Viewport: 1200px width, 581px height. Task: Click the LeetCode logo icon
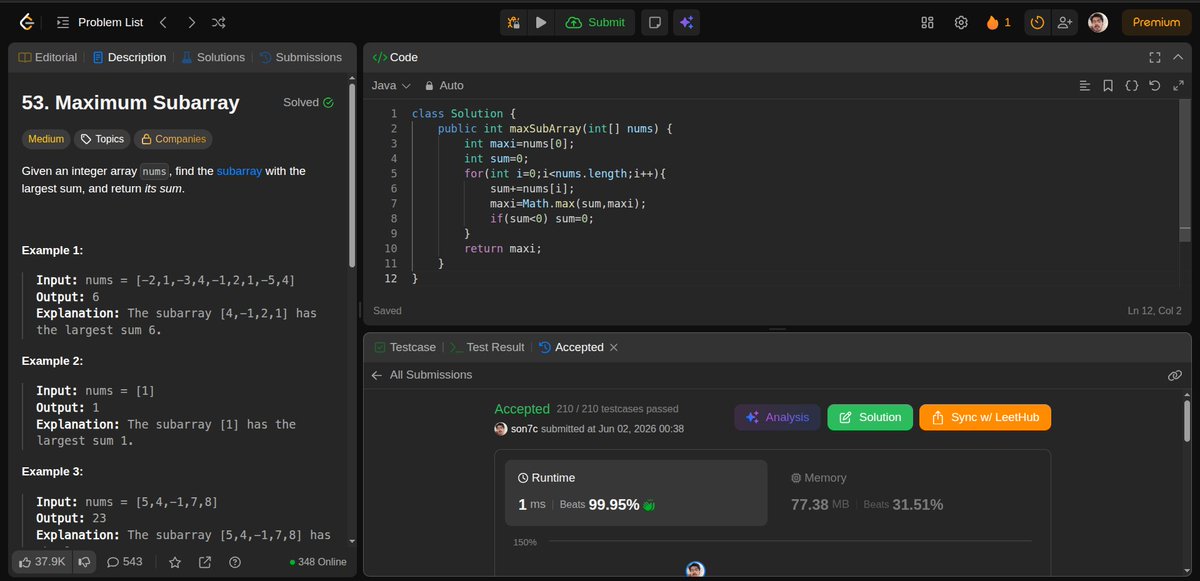[28, 22]
